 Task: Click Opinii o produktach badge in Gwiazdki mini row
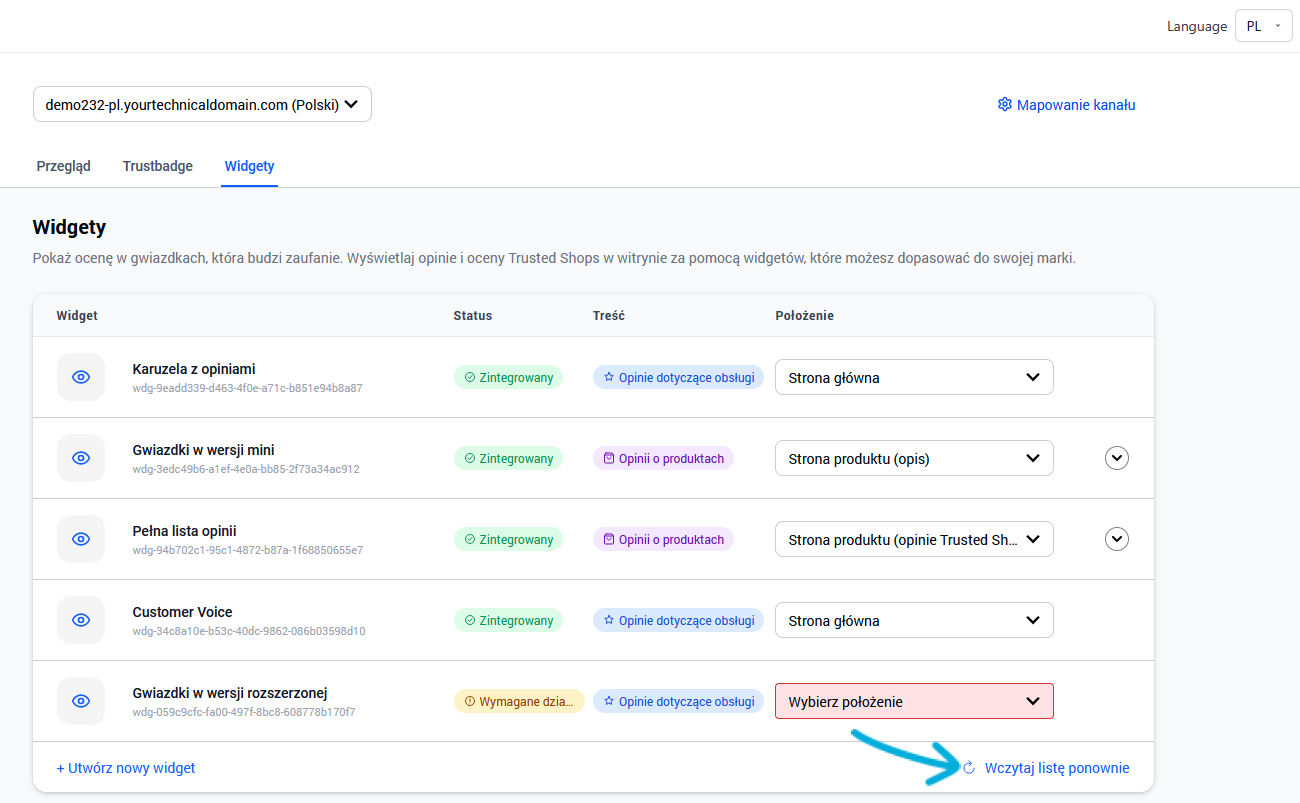663,458
